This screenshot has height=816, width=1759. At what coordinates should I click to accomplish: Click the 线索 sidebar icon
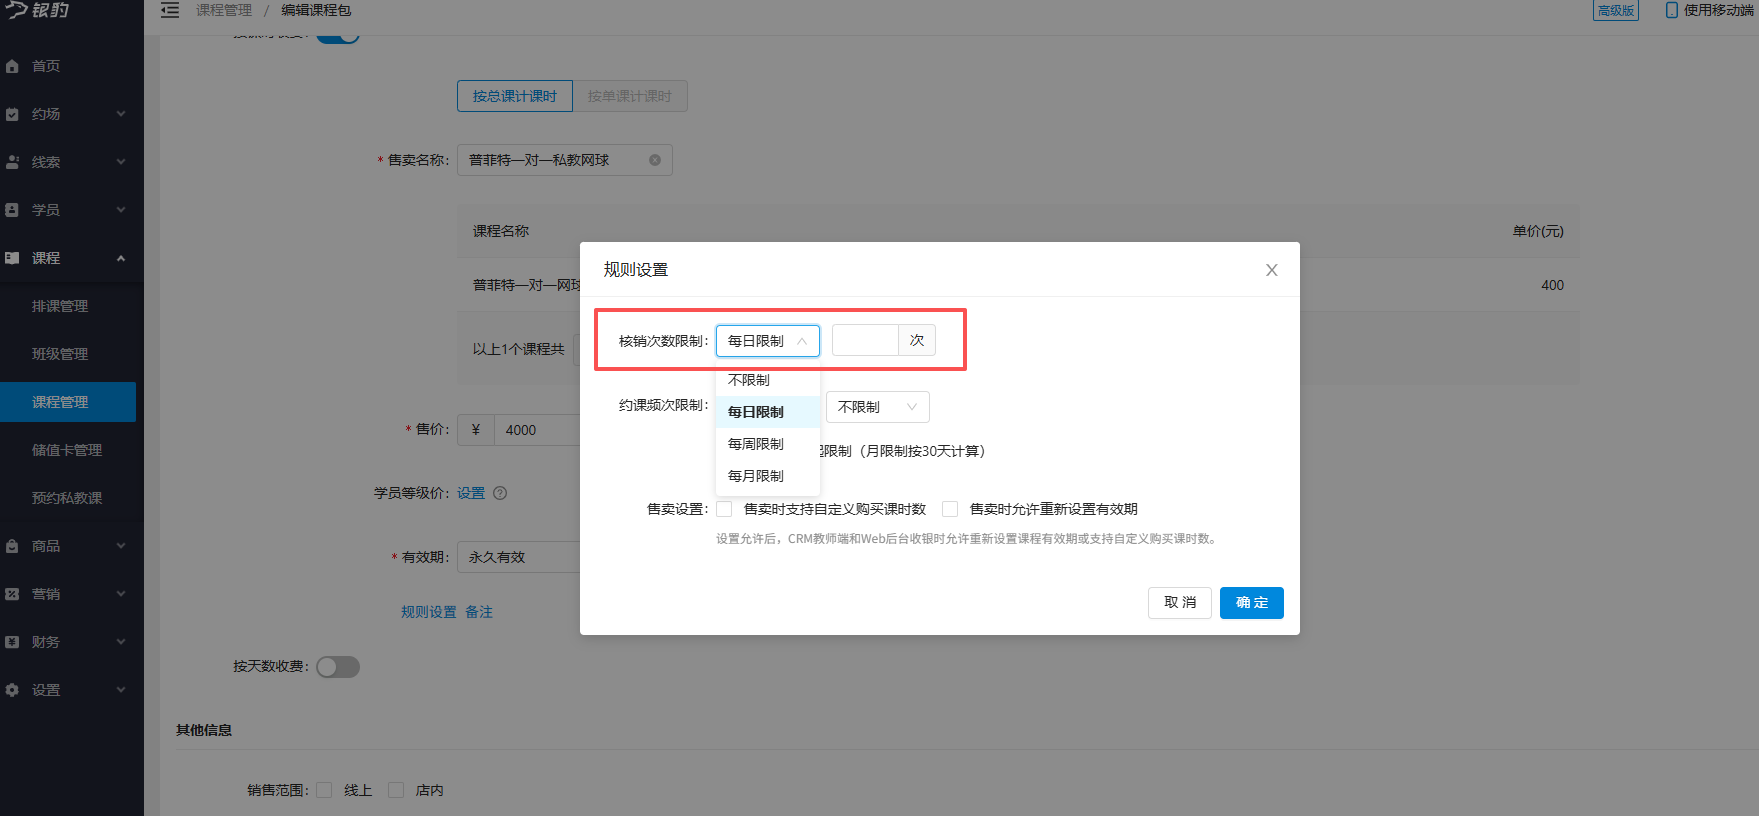click(12, 162)
